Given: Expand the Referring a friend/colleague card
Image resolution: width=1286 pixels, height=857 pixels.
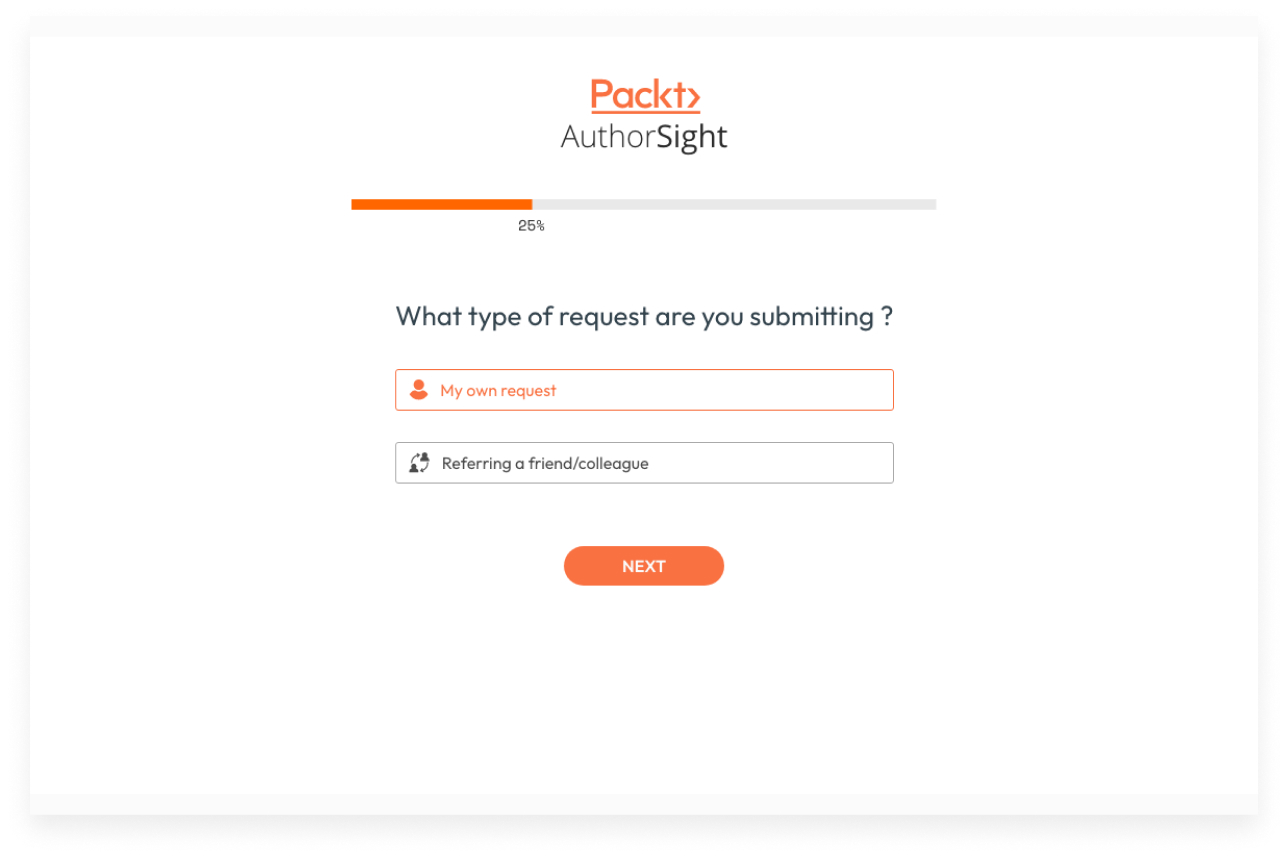Looking at the screenshot, I should click(644, 462).
